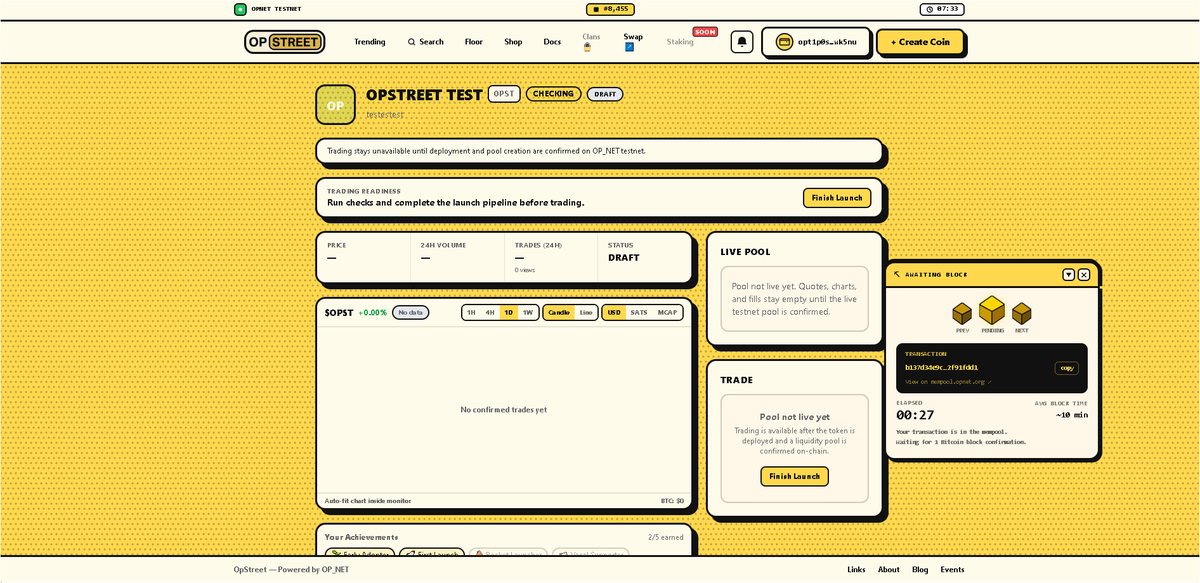
Task: Open the About footer link
Action: (x=889, y=569)
